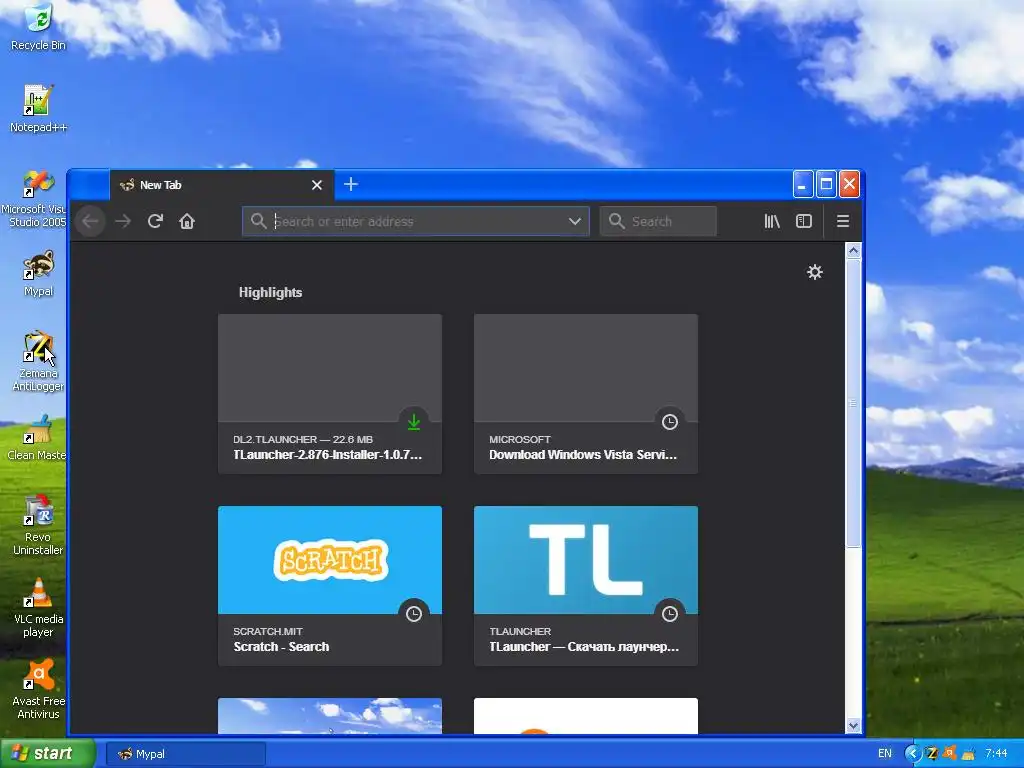This screenshot has height=768, width=1024.
Task: Open the Download Windows Vista Service highlight
Action: coord(586,394)
